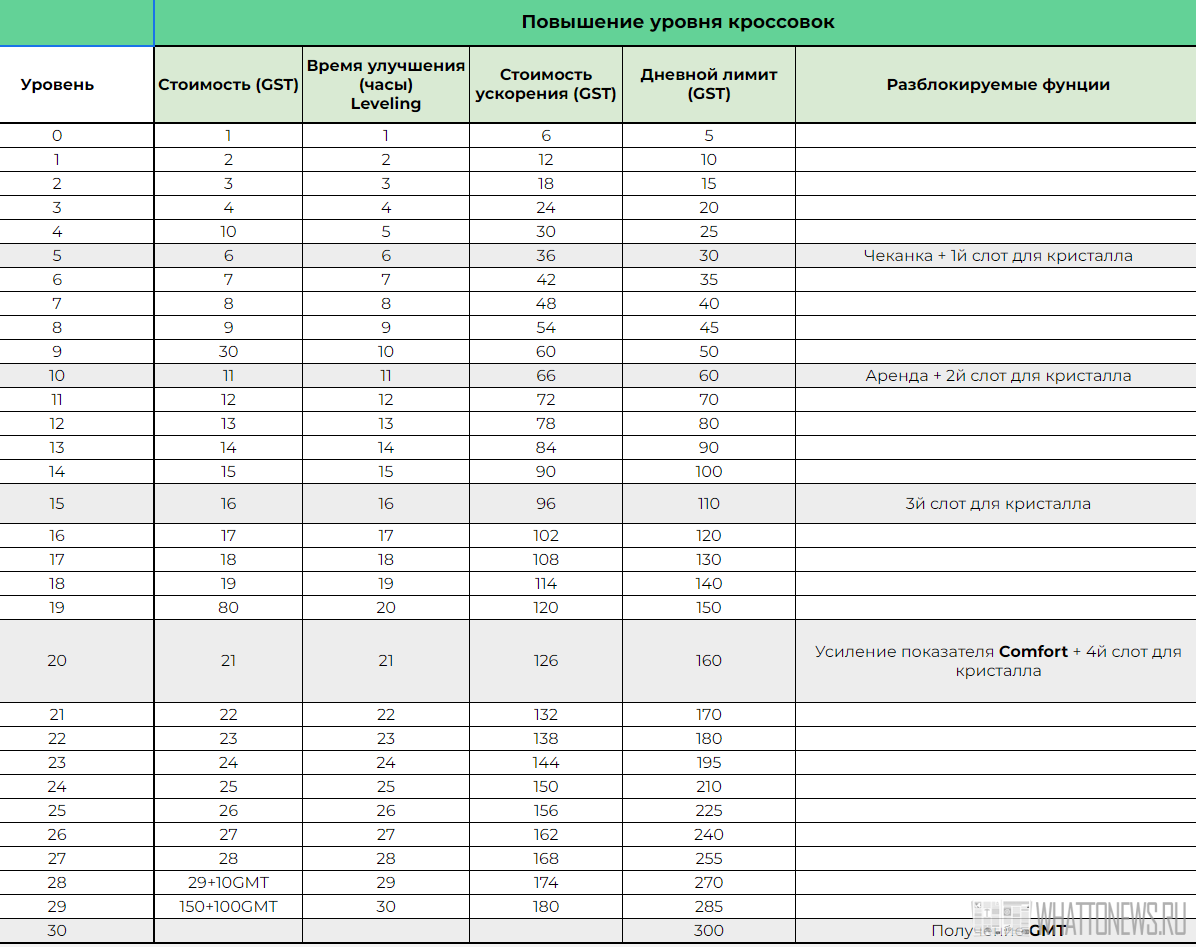This screenshot has height=947, width=1196.
Task: Select the "Уровень" column header
Action: 57,85
